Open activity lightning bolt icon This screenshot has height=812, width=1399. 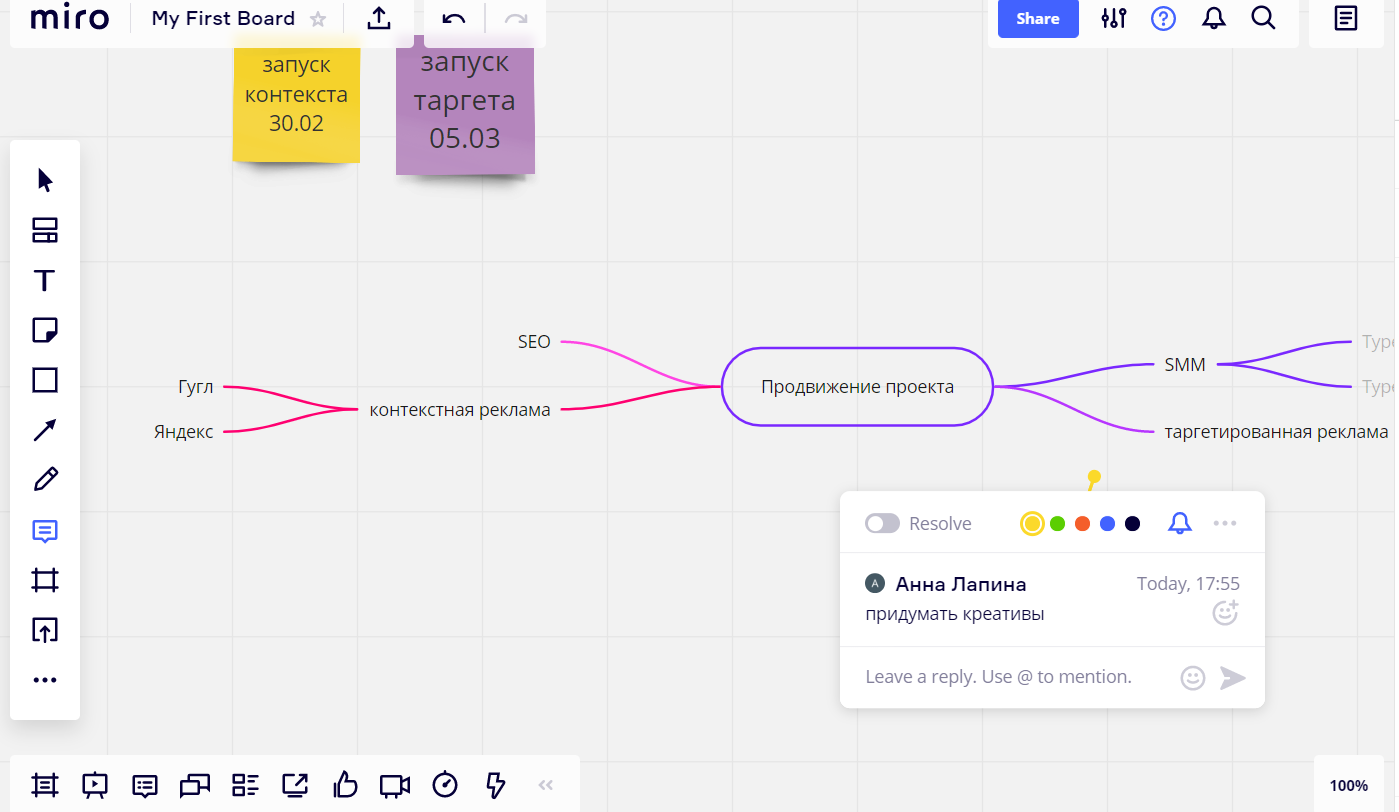click(495, 785)
